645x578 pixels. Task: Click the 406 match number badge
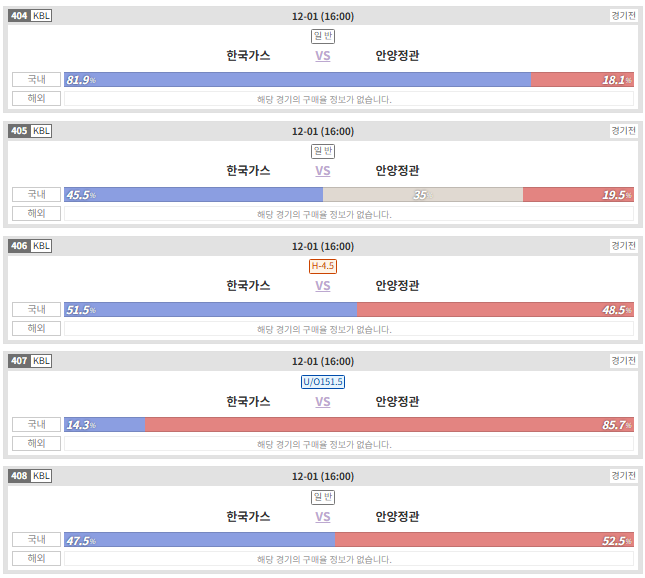point(19,246)
